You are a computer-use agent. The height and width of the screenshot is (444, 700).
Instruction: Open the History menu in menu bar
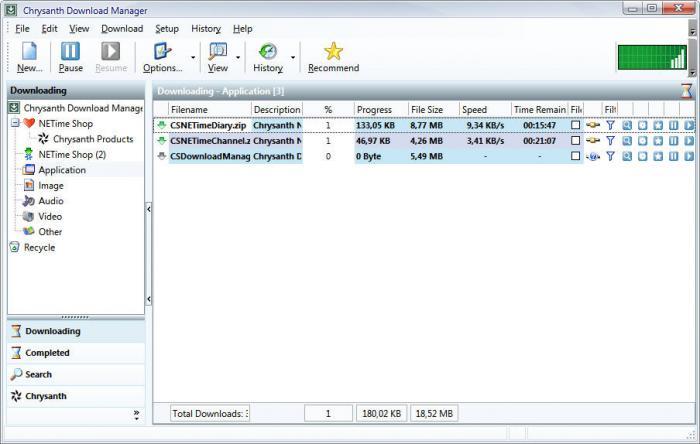(x=206, y=29)
